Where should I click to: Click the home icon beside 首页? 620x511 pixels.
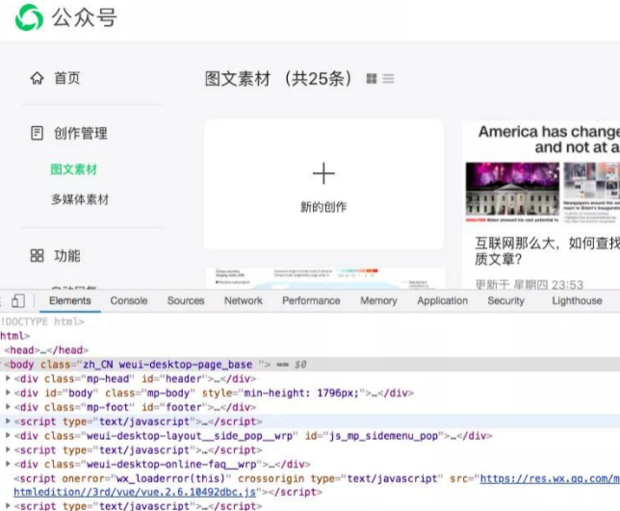[37, 78]
